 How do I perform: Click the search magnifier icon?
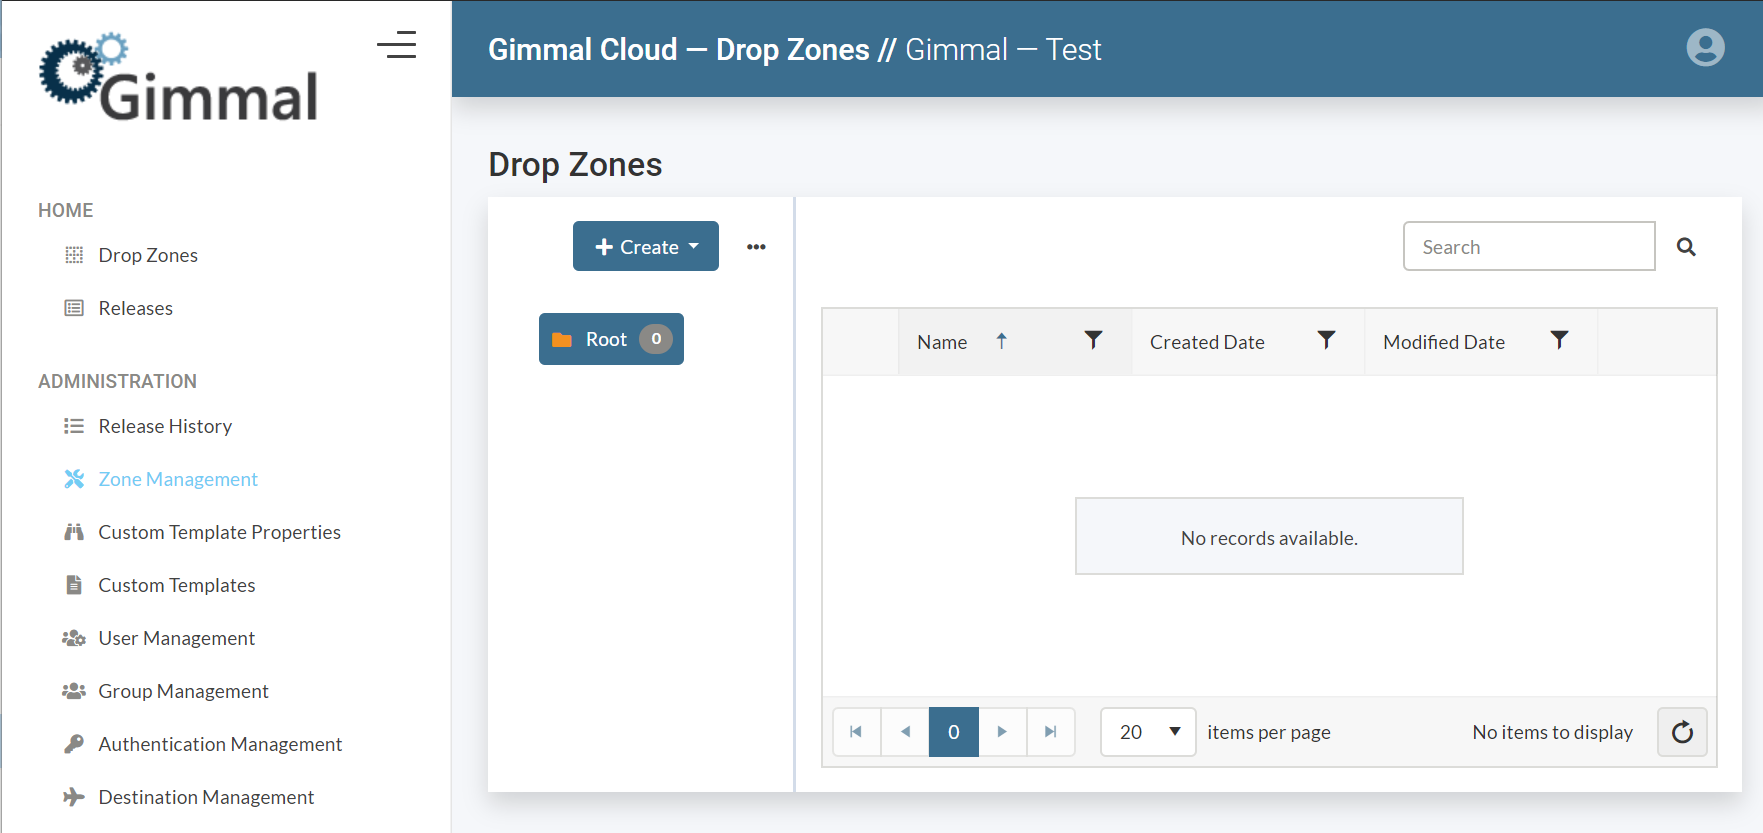point(1686,247)
